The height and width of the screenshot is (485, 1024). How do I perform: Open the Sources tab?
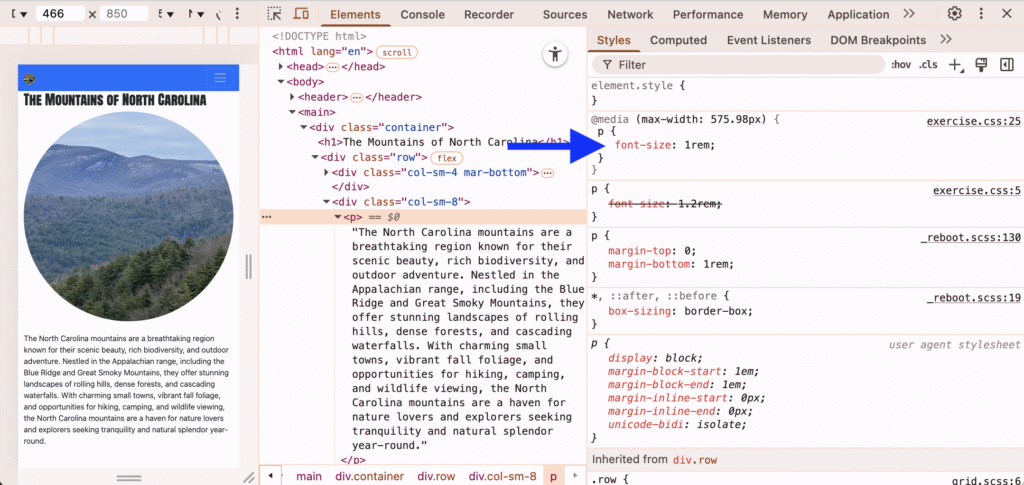pos(565,14)
